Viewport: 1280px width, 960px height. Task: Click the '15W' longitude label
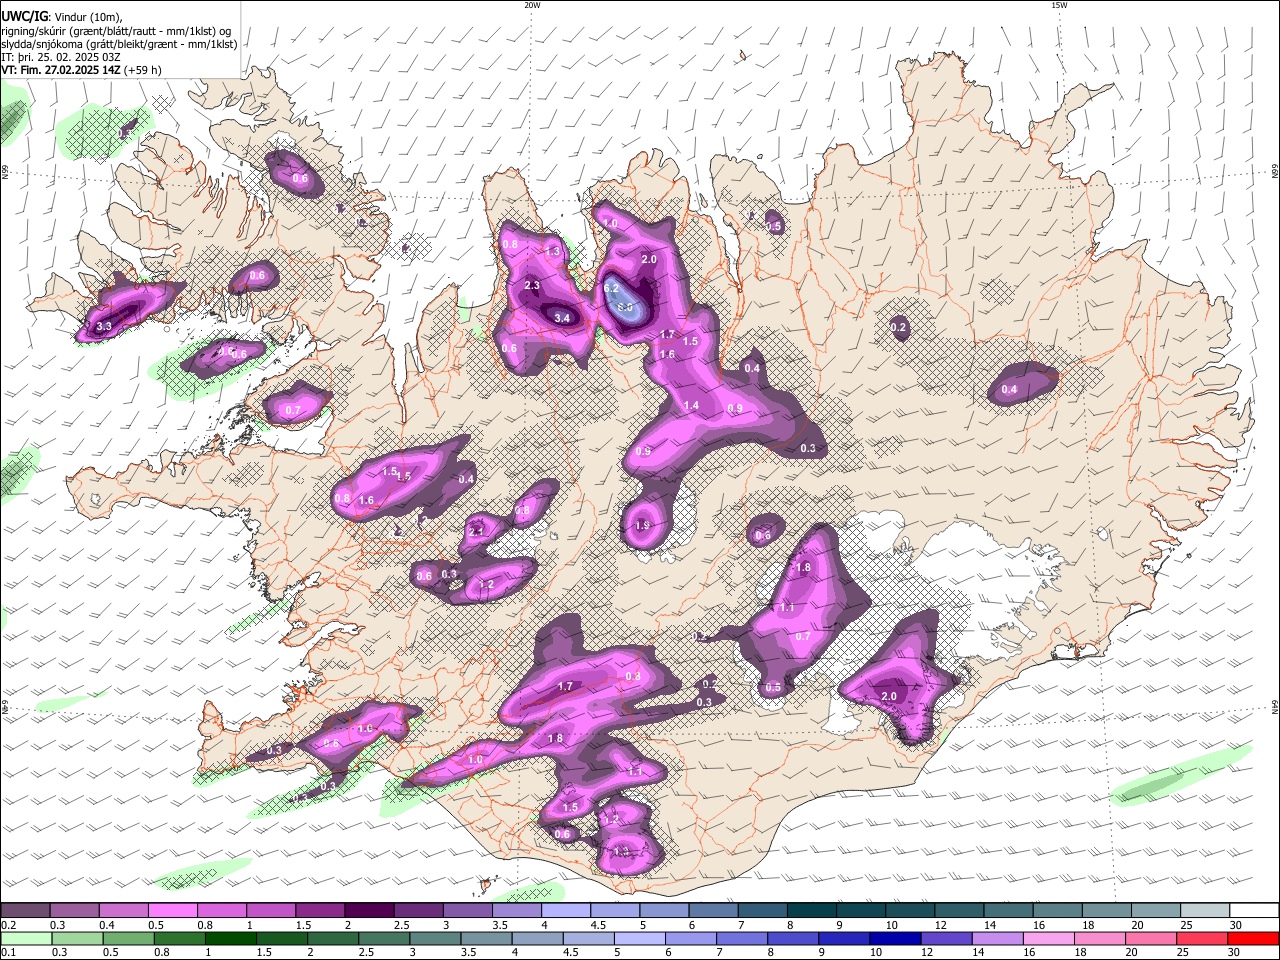(x=1059, y=5)
